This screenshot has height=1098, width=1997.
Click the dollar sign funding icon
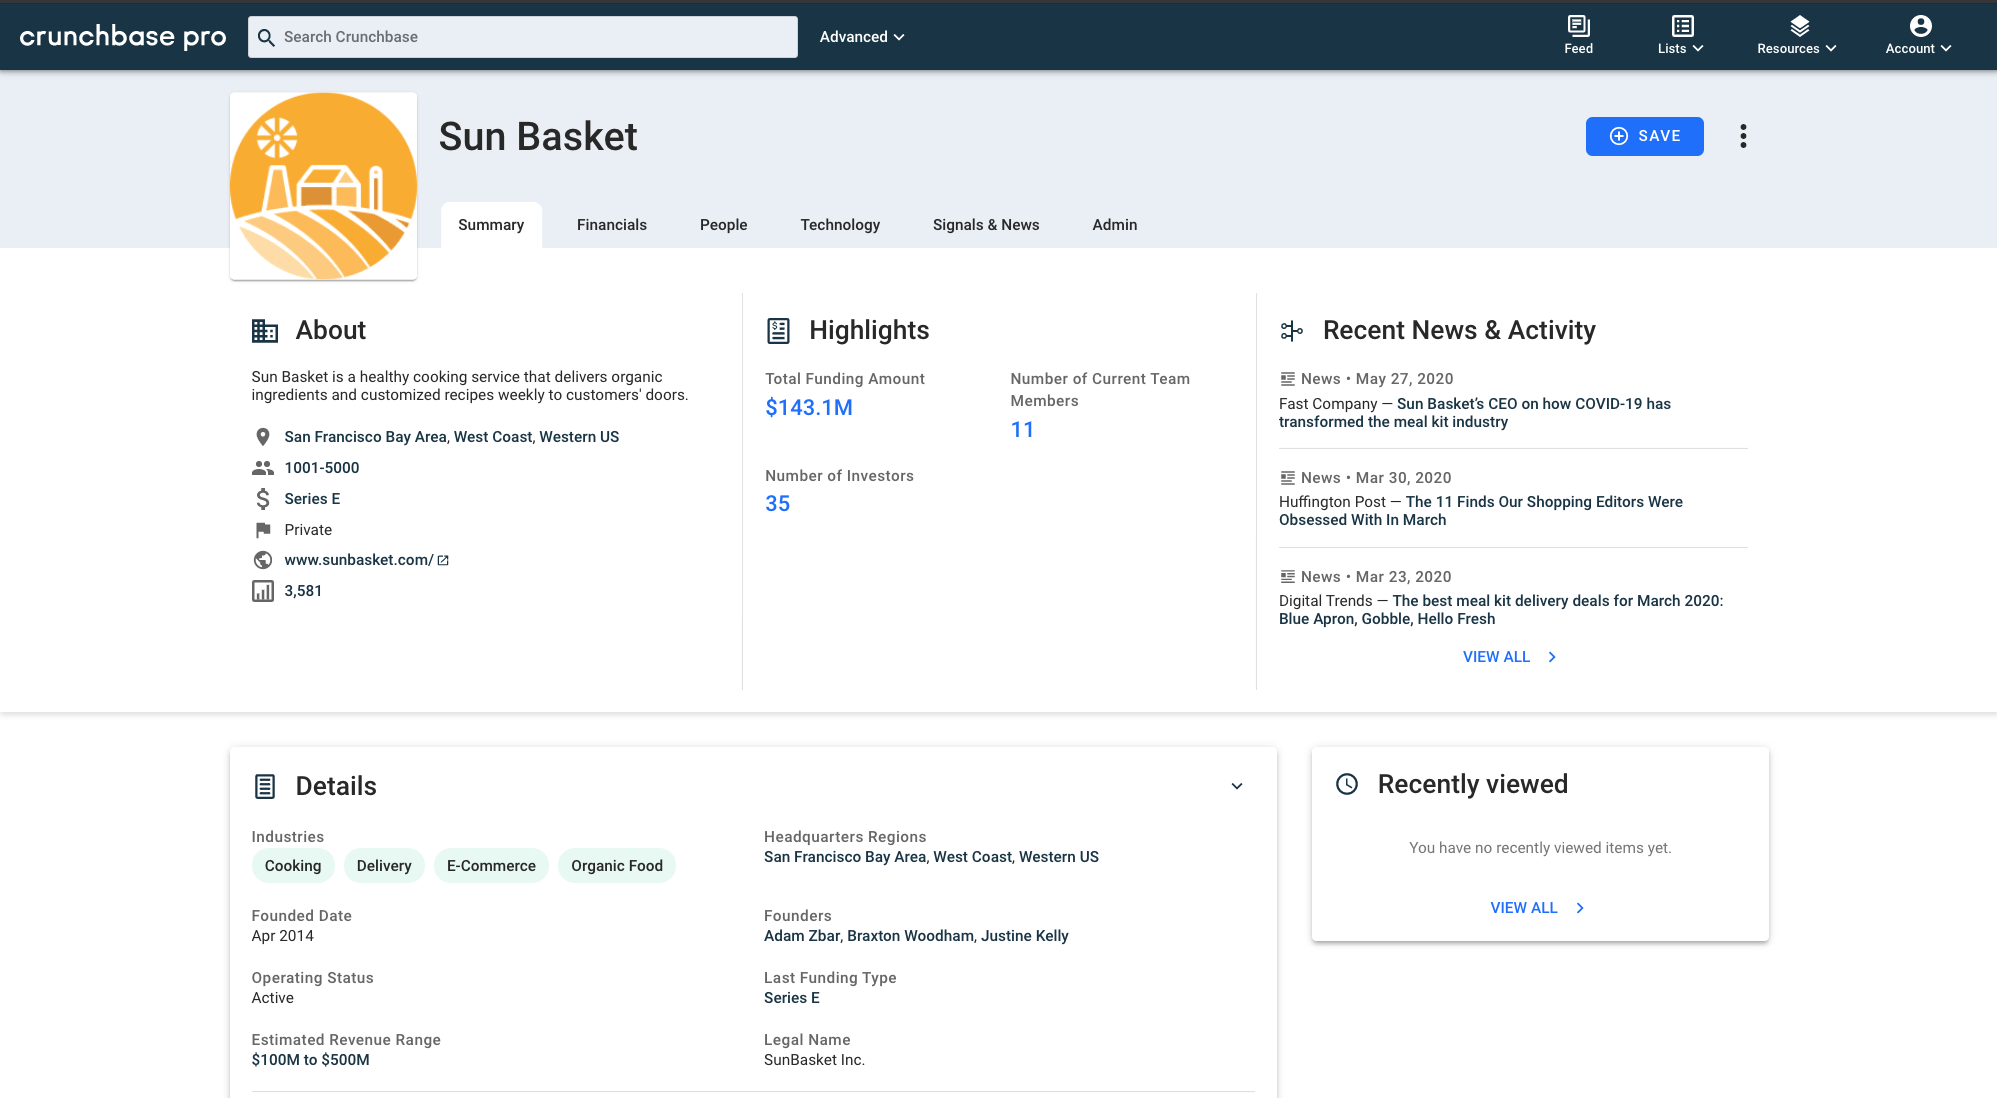point(263,499)
